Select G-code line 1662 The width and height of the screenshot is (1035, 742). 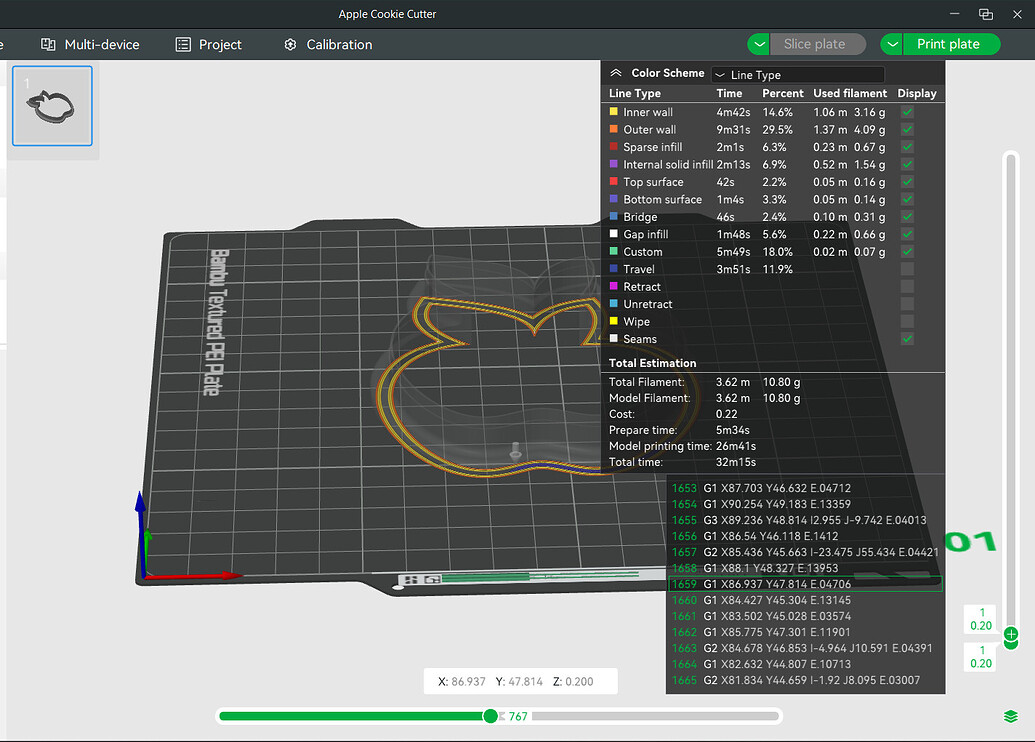[x=805, y=632]
